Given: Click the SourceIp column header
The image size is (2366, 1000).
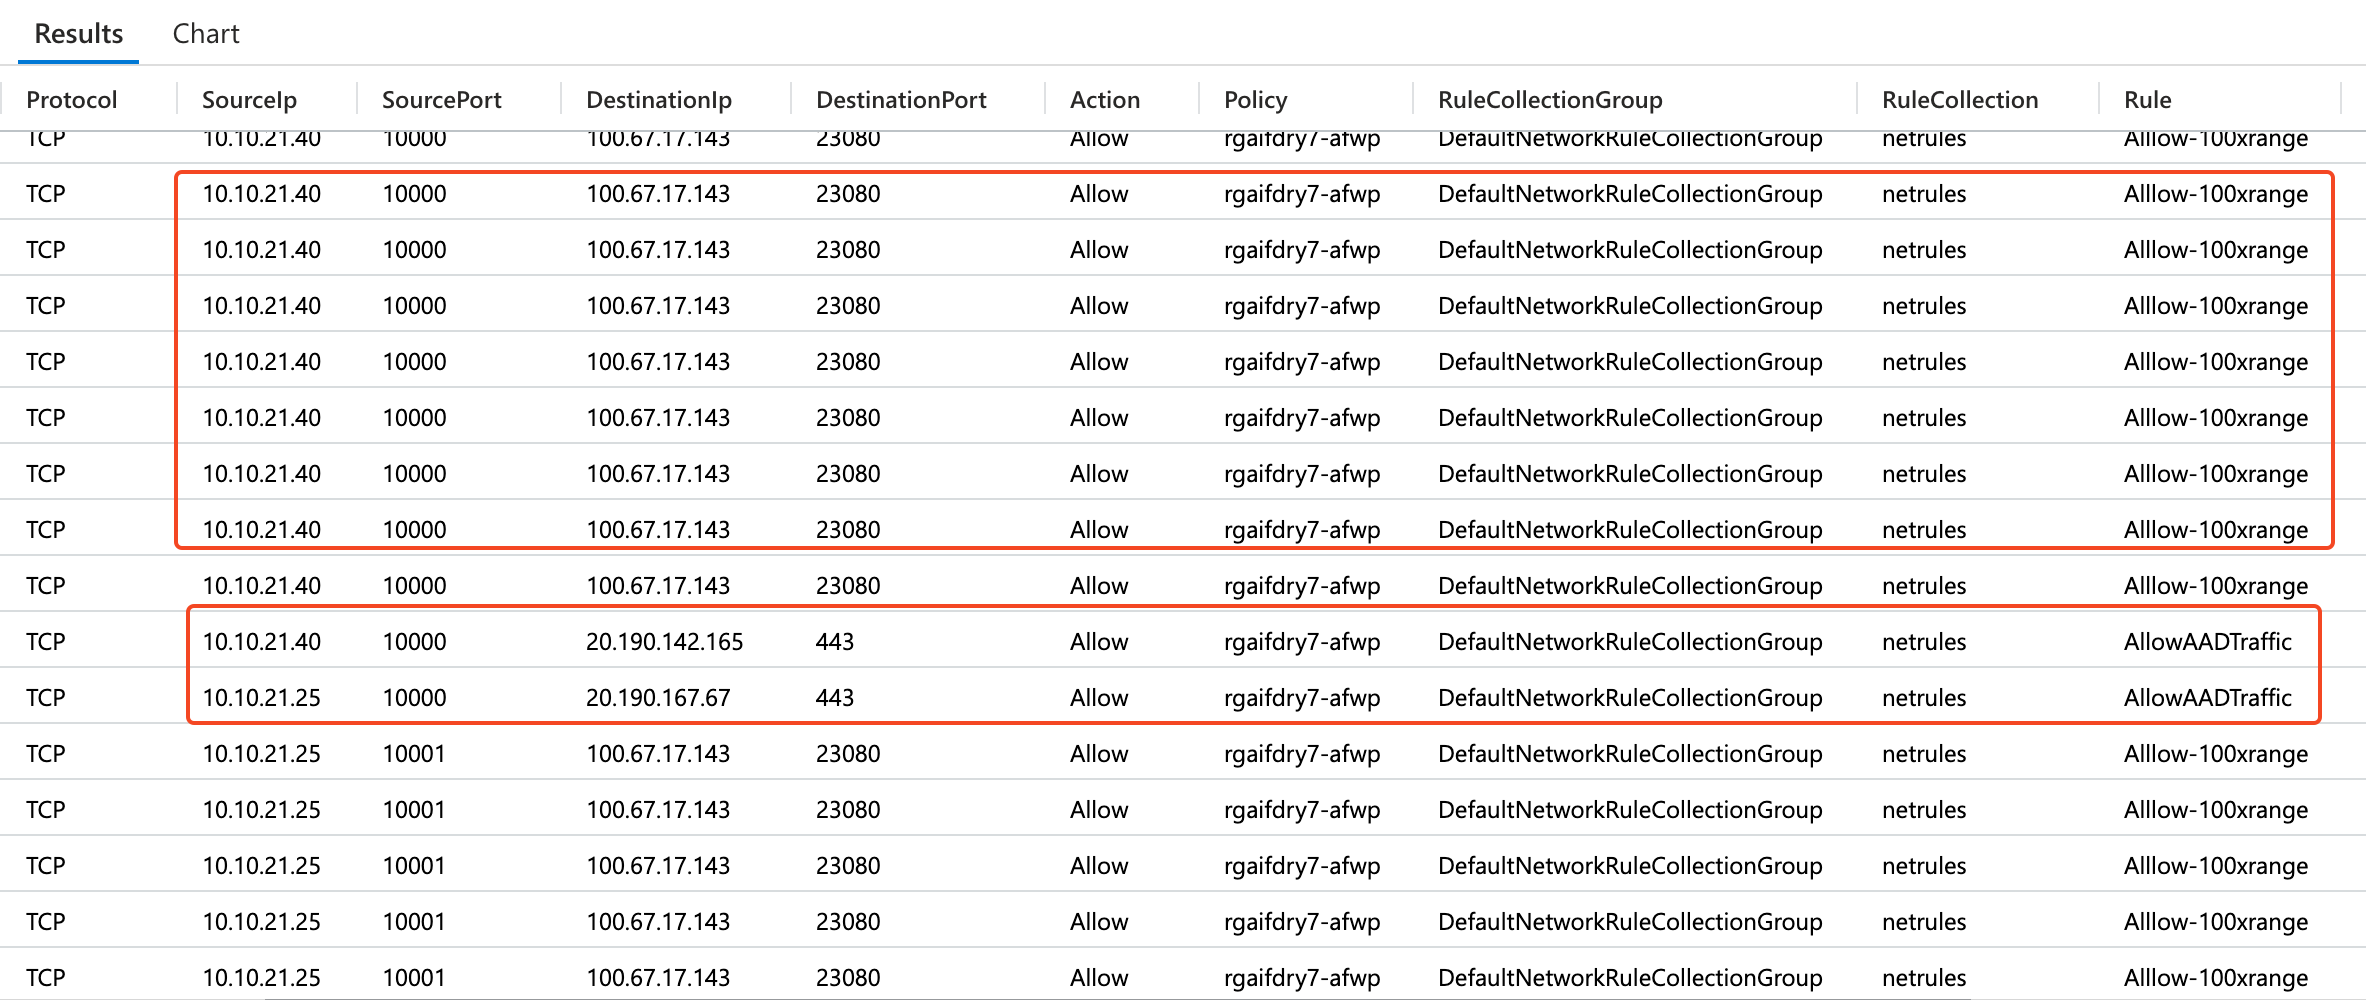Looking at the screenshot, I should click(x=249, y=100).
